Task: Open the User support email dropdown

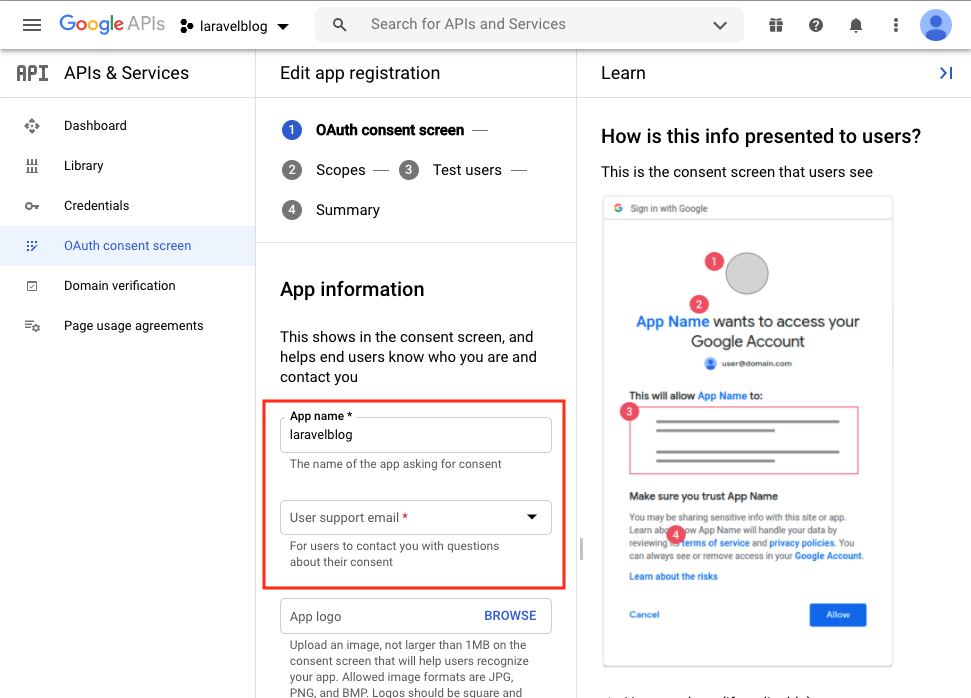Action: (x=416, y=517)
